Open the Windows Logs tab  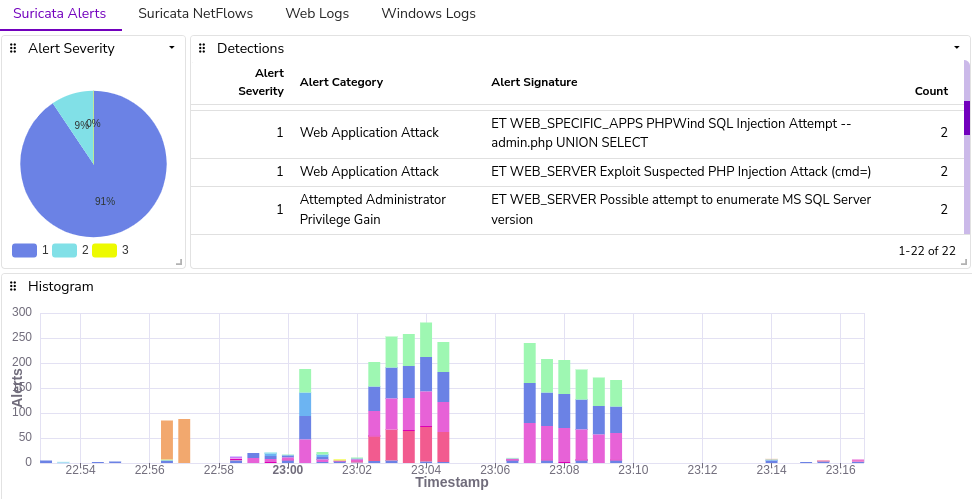coord(428,14)
